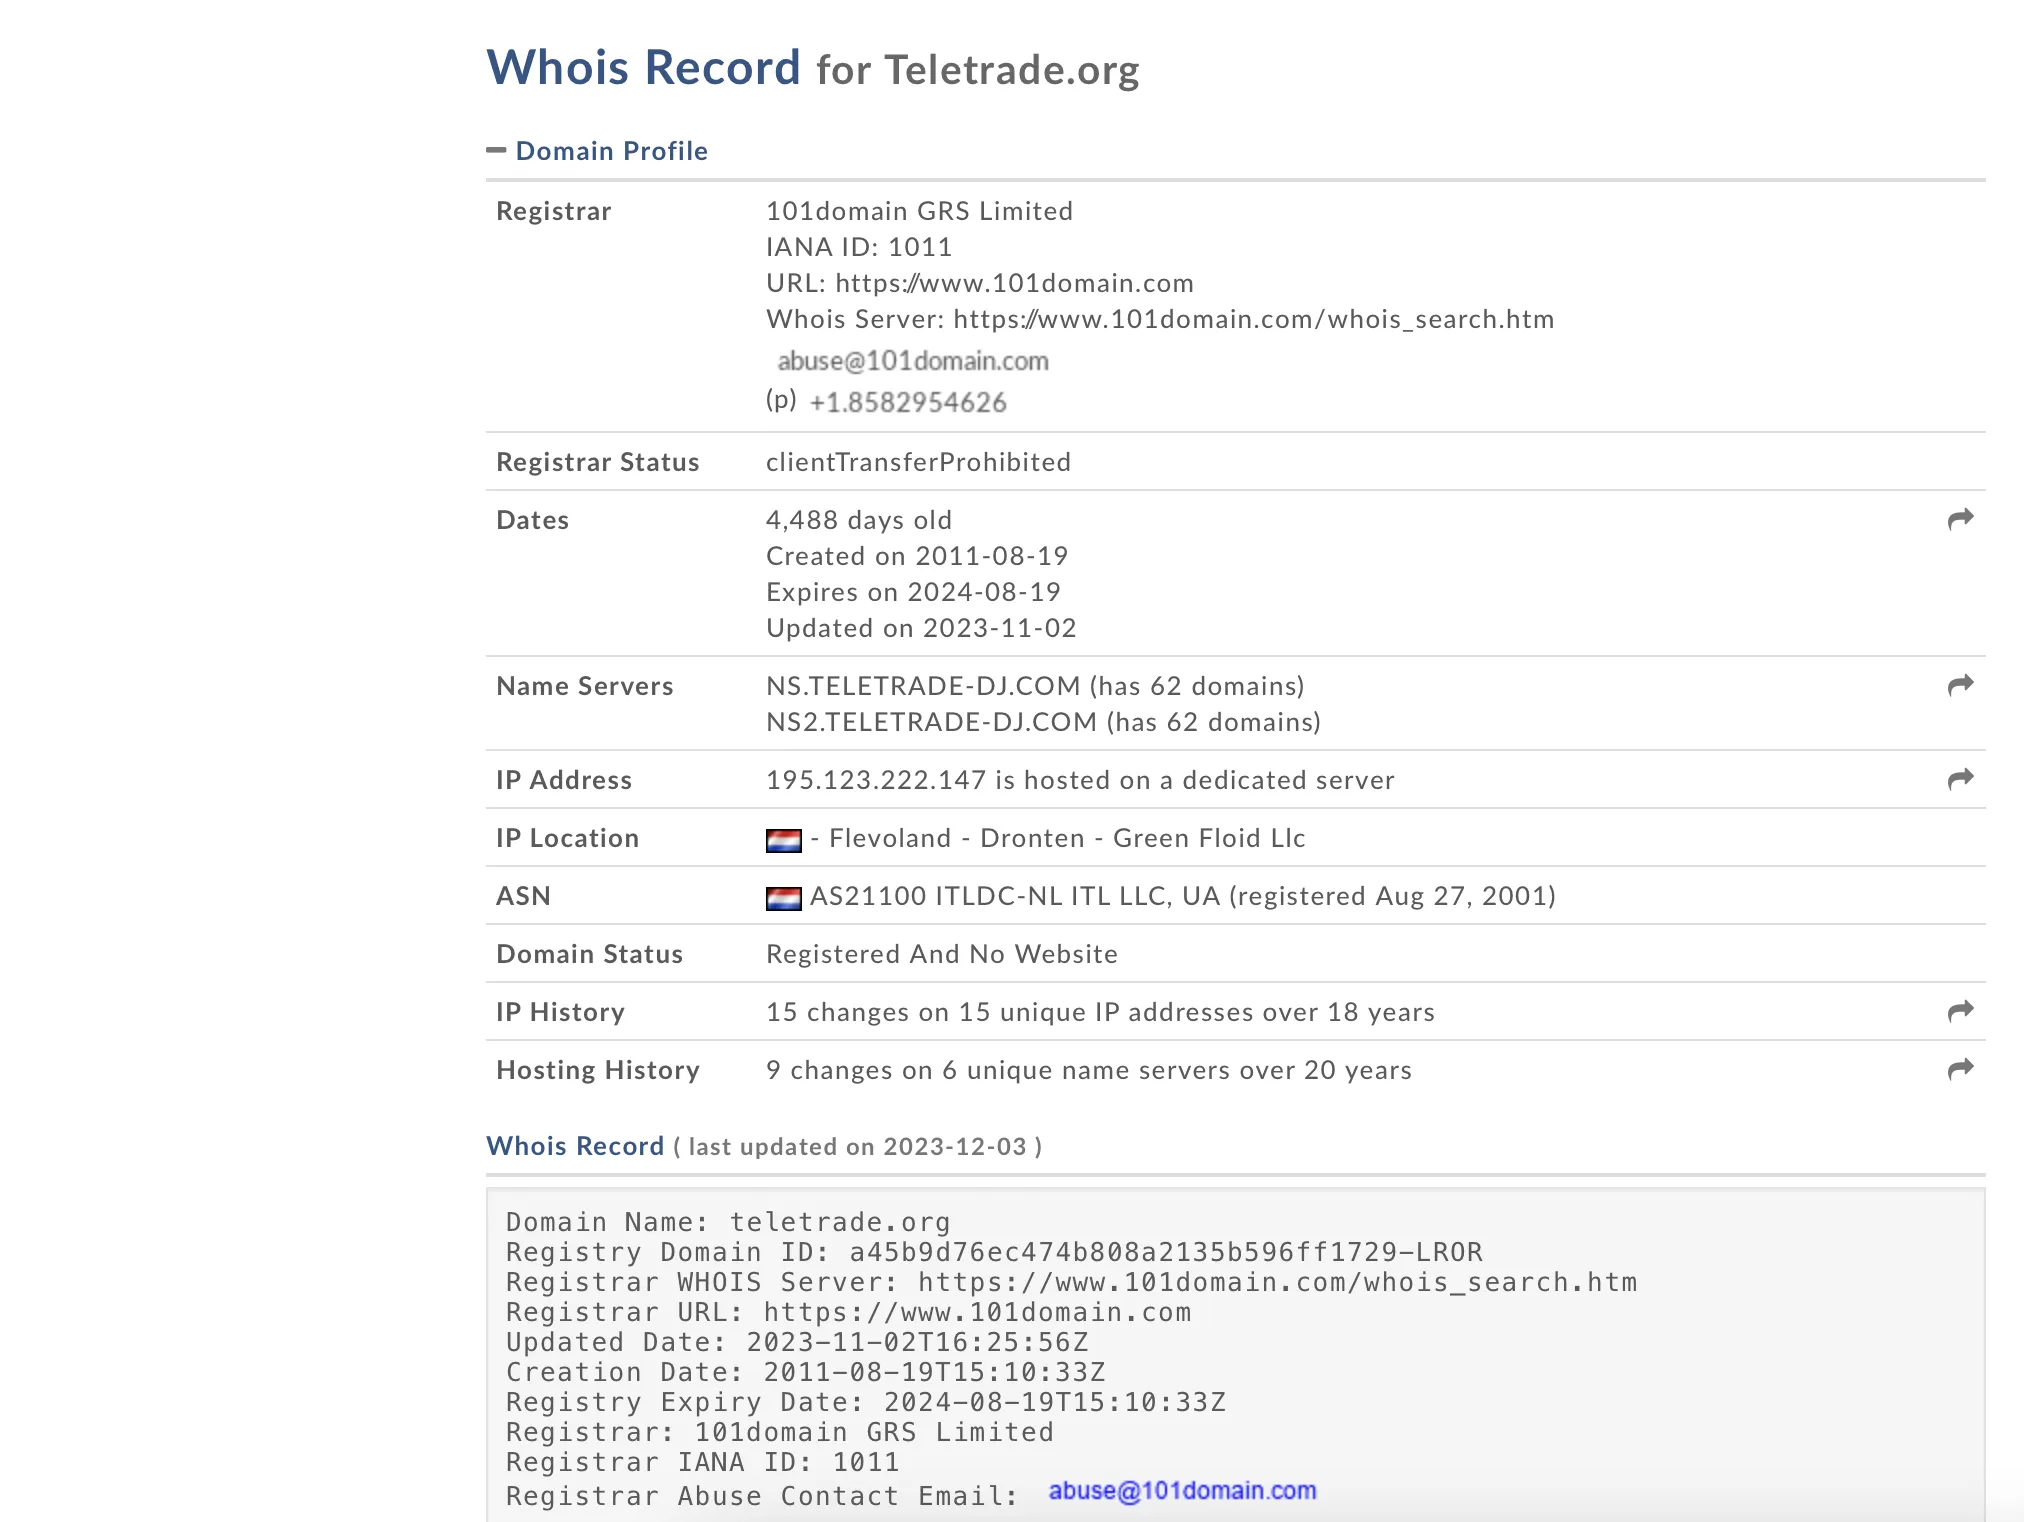Click the share arrow in Name Servers row
Screen dimensions: 2024x1522
[x=1960, y=685]
